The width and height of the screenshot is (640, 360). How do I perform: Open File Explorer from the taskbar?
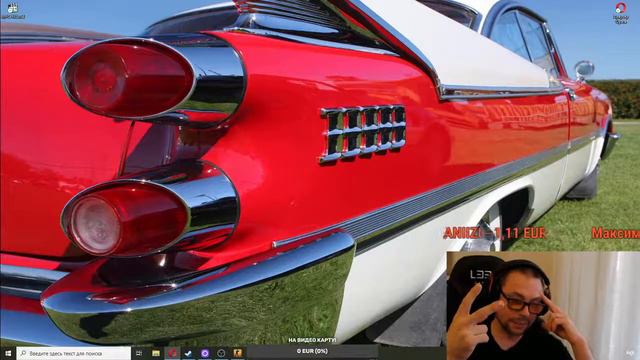(x=156, y=353)
